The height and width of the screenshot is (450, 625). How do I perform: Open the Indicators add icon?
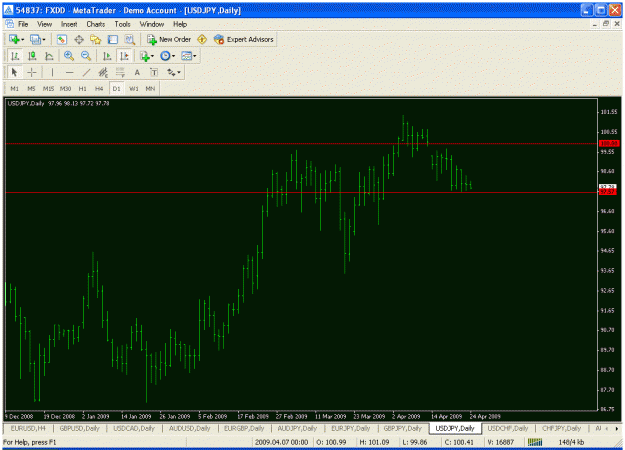[144, 56]
